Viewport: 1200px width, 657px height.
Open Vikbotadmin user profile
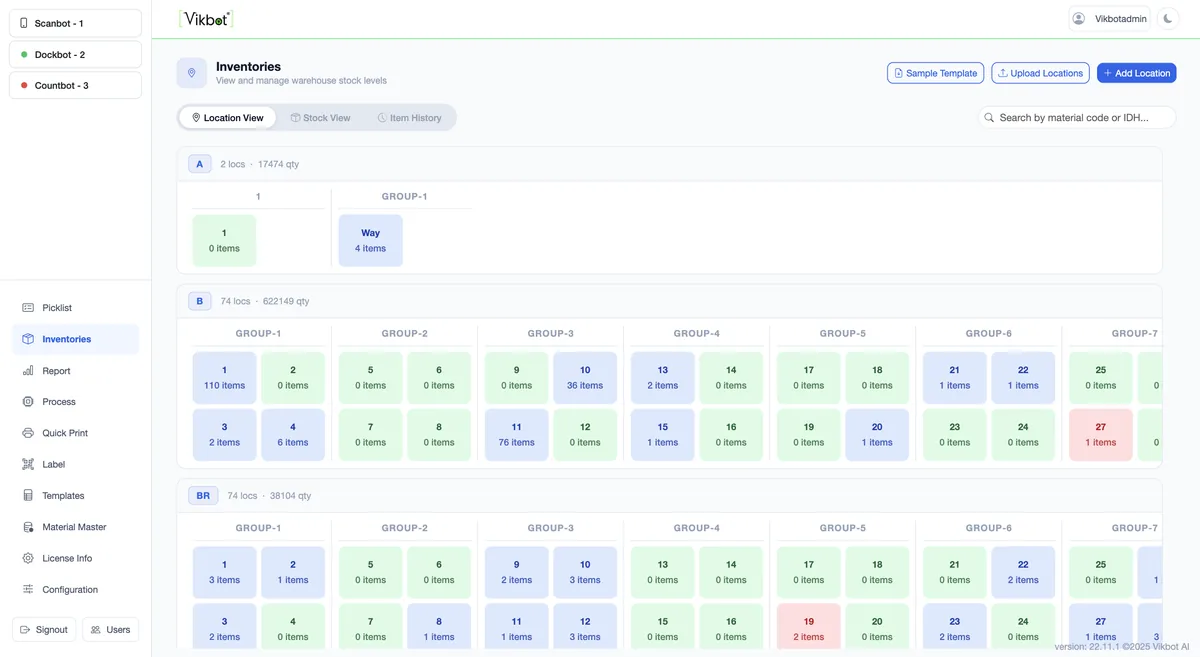1110,19
